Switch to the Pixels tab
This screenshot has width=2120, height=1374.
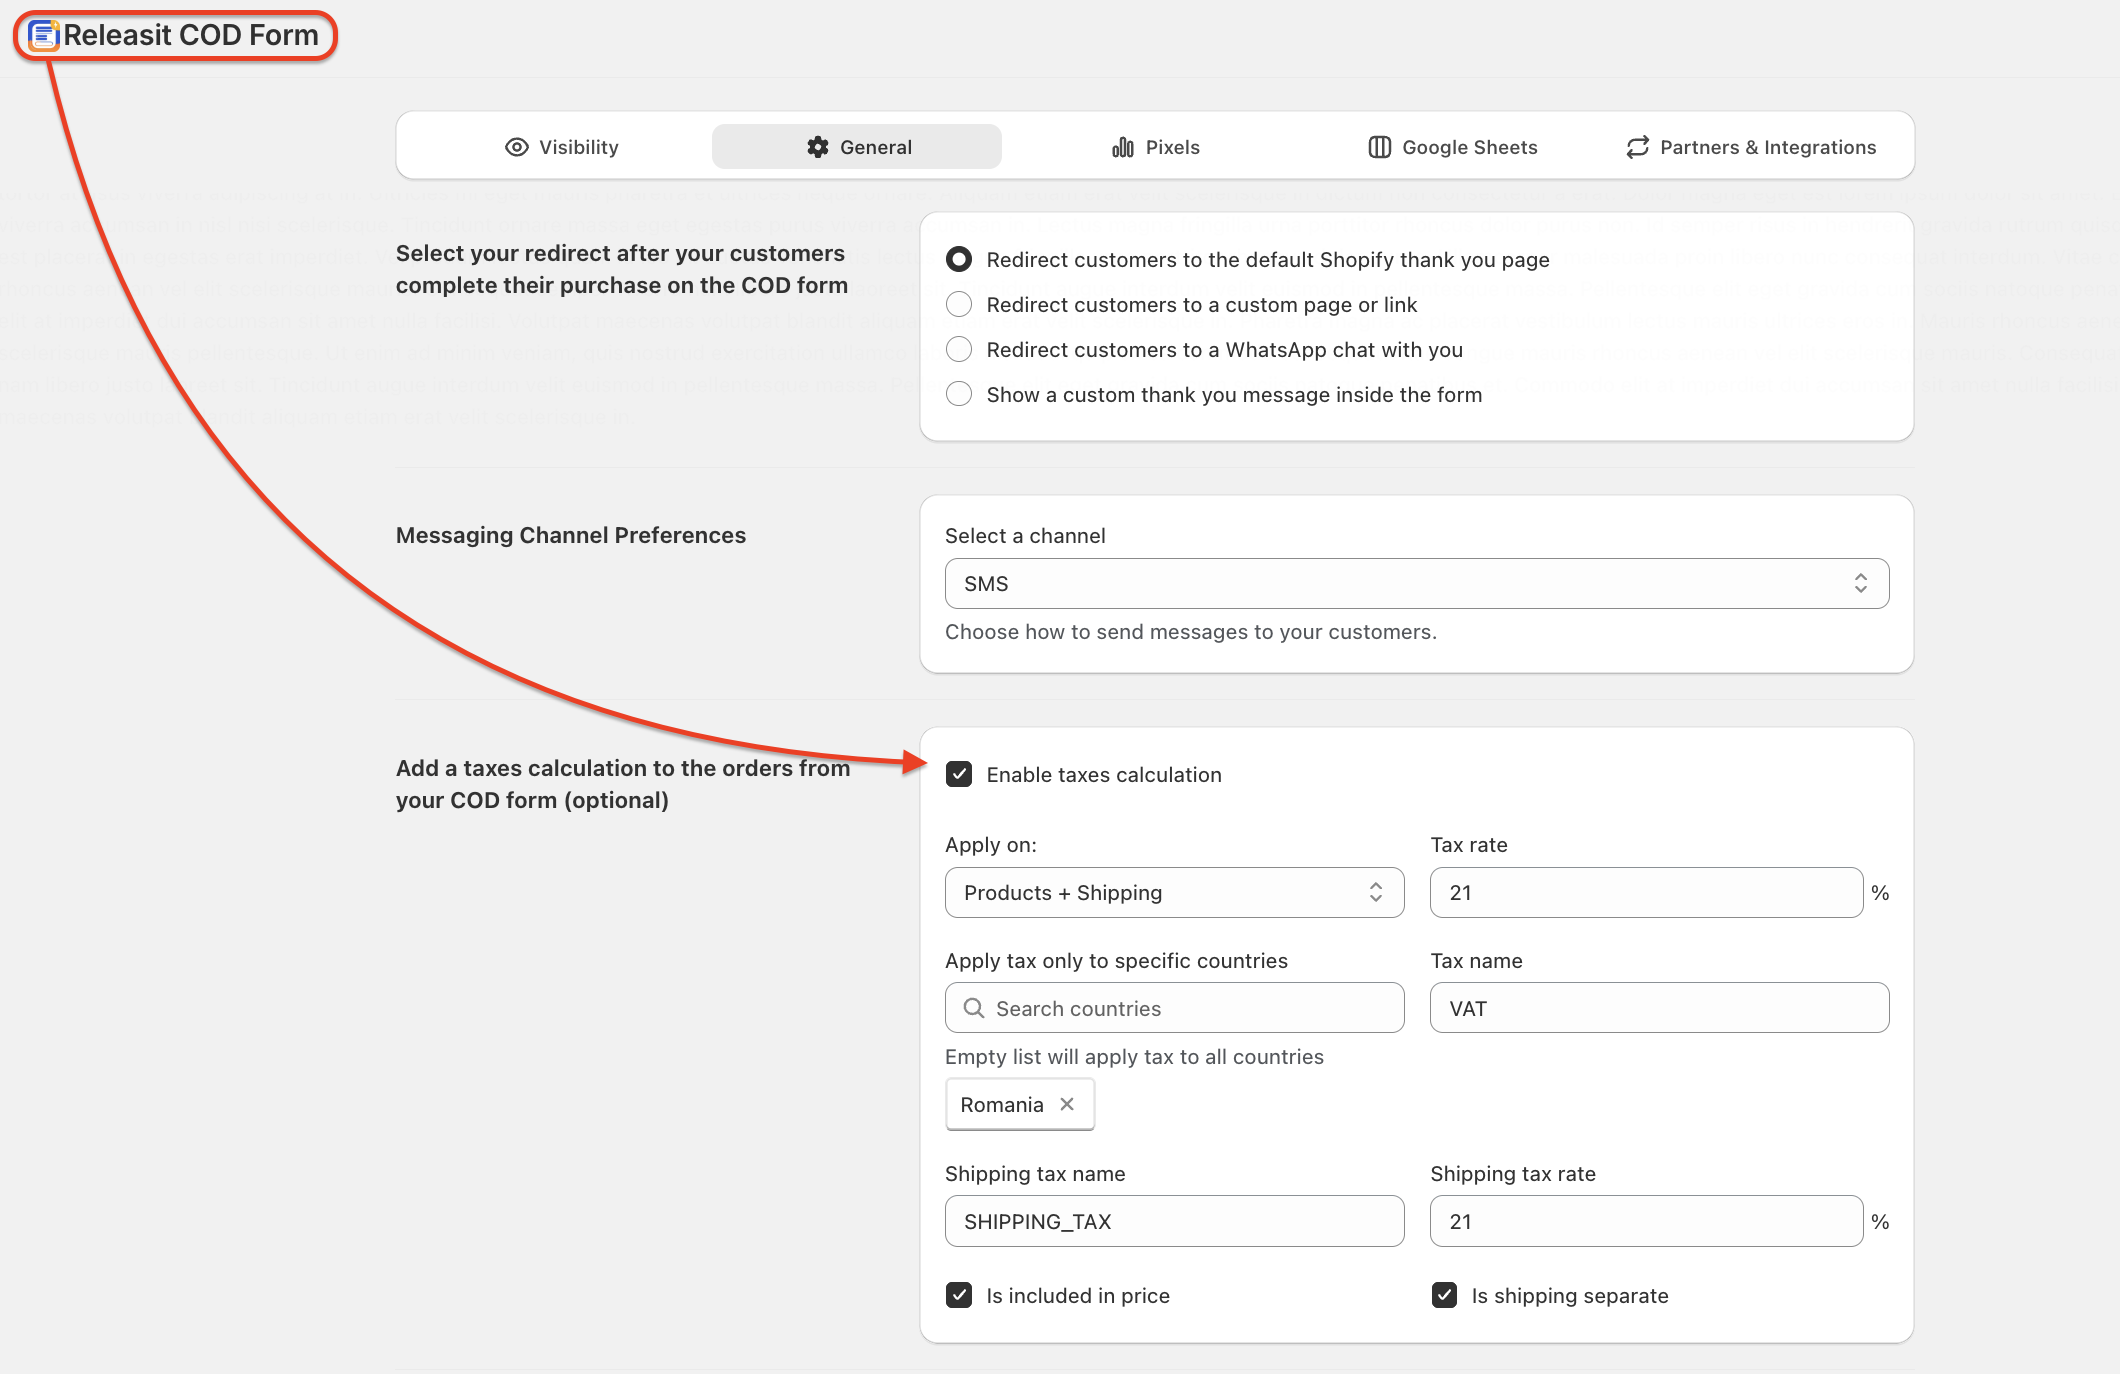[x=1156, y=147]
